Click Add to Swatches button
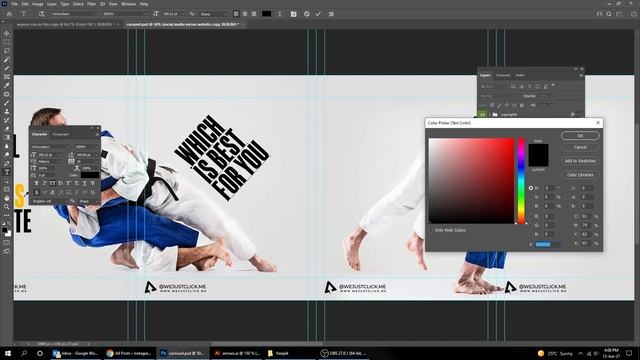Image resolution: width=640 pixels, height=360 pixels. pyautogui.click(x=580, y=161)
